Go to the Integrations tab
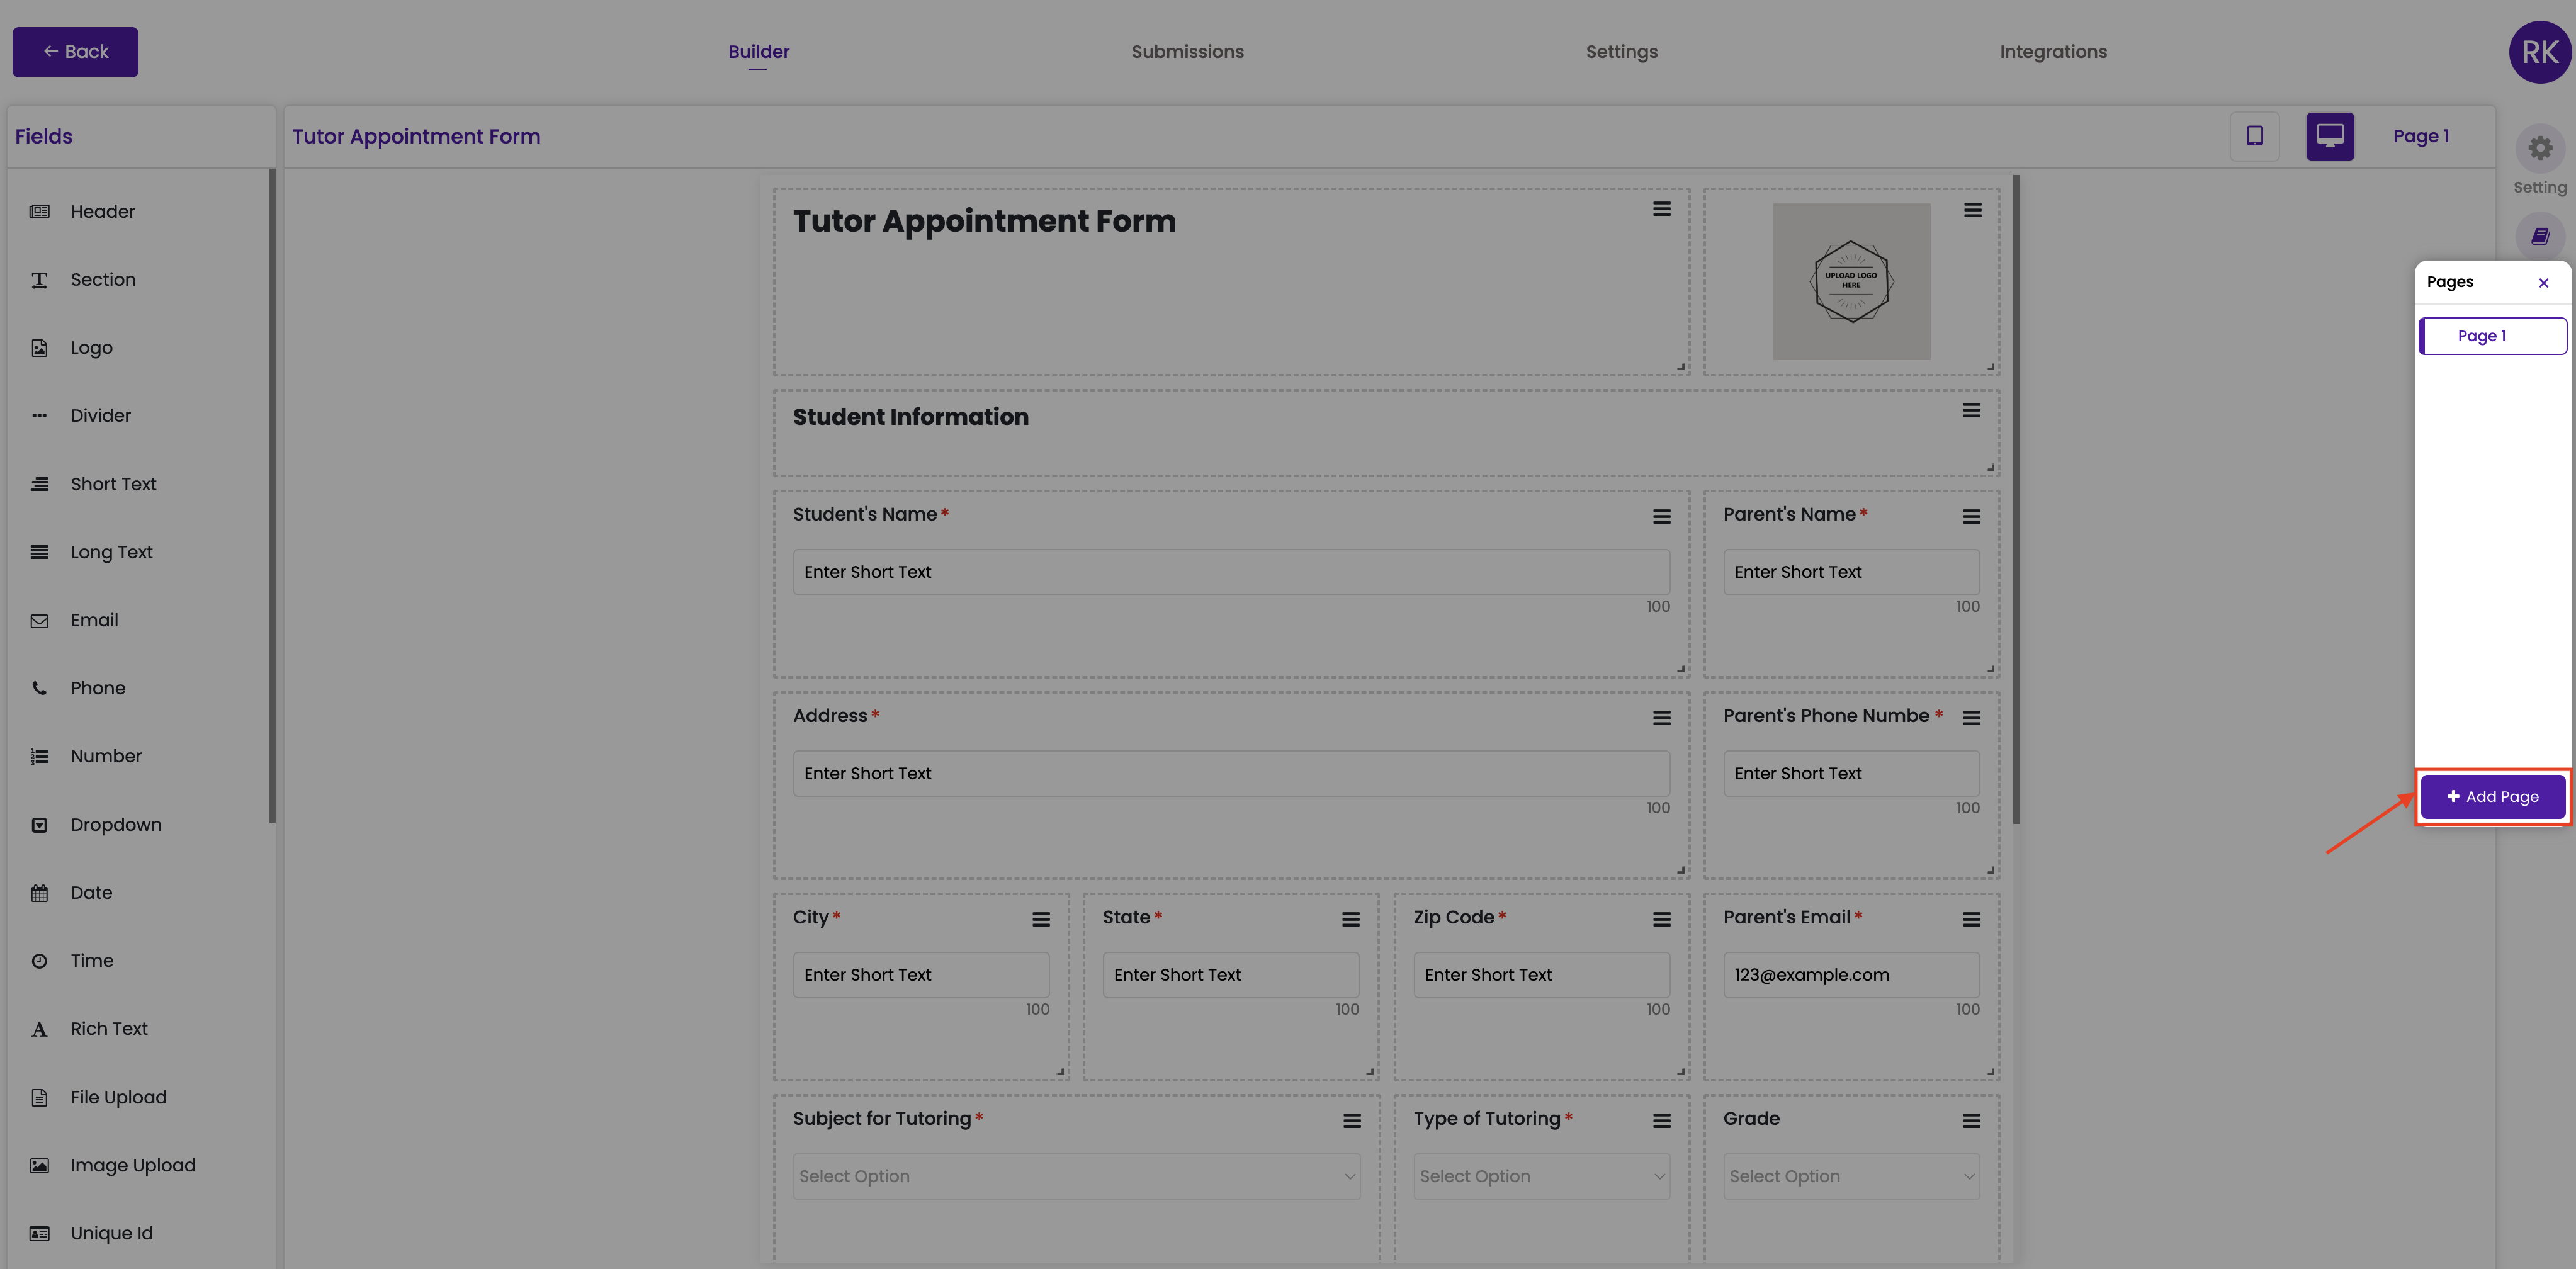This screenshot has width=2576, height=1269. pos(2053,52)
